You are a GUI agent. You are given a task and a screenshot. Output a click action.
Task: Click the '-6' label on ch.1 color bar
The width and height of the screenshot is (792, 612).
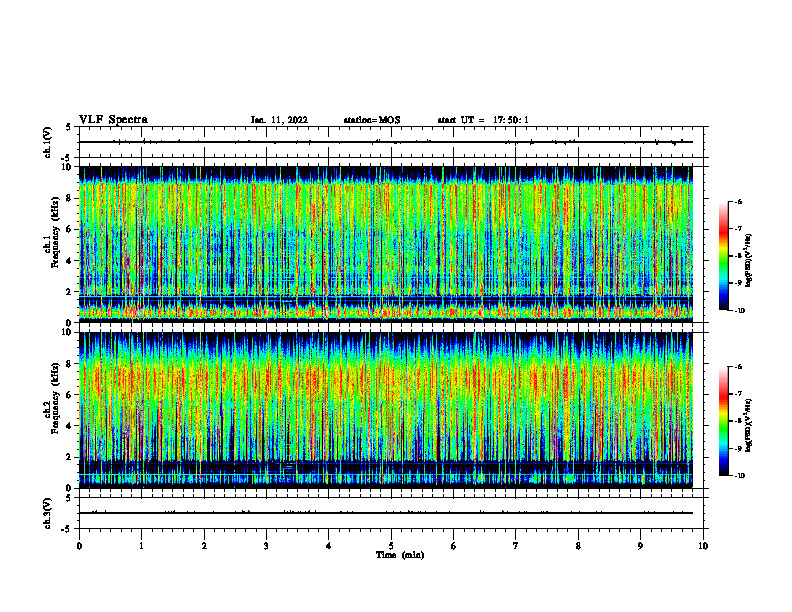tap(737, 201)
